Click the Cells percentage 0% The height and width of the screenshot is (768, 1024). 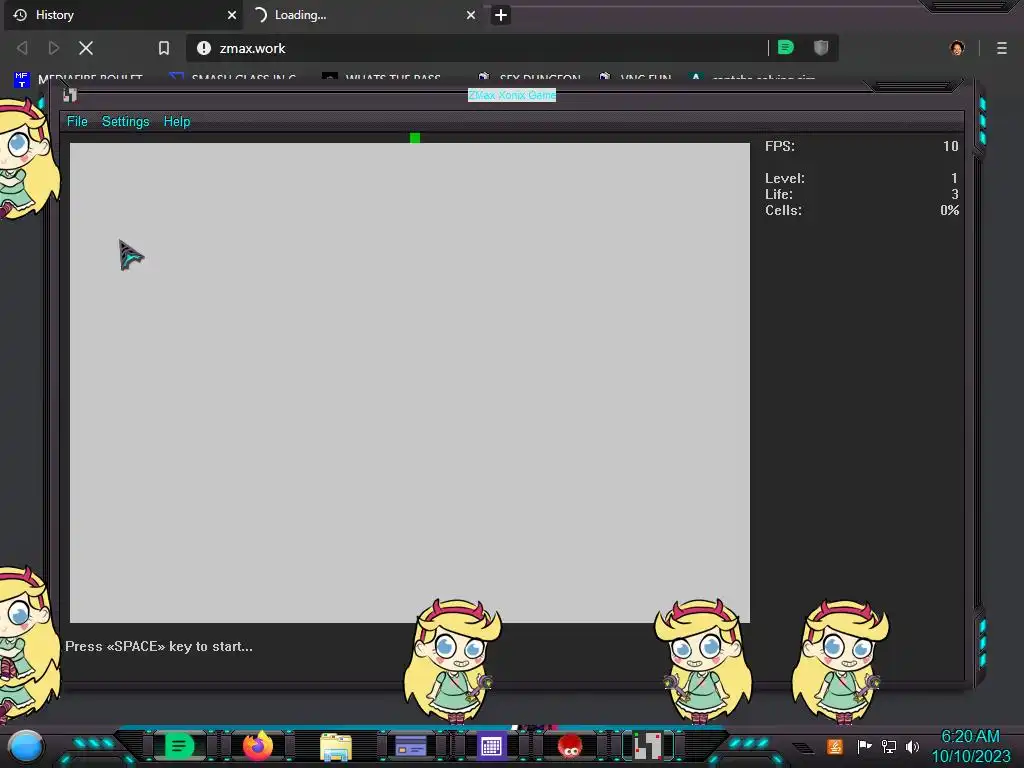point(950,210)
